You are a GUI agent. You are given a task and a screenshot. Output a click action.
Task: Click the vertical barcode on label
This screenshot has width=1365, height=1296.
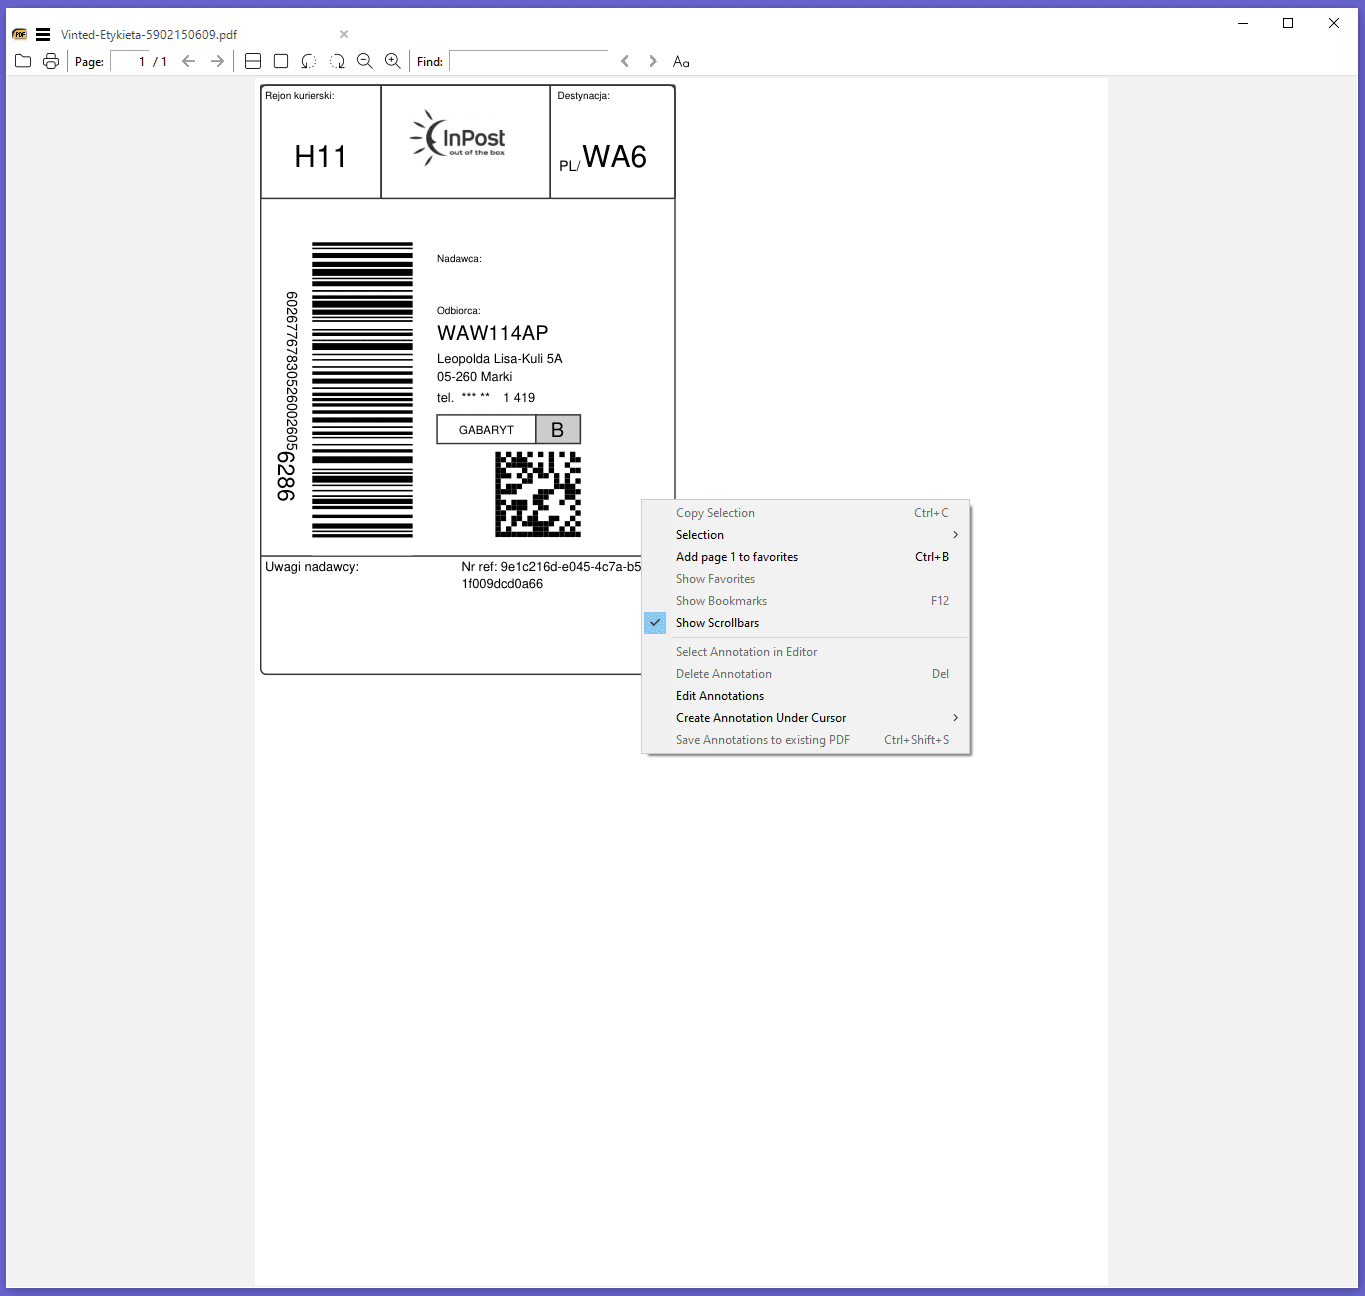pyautogui.click(x=362, y=390)
